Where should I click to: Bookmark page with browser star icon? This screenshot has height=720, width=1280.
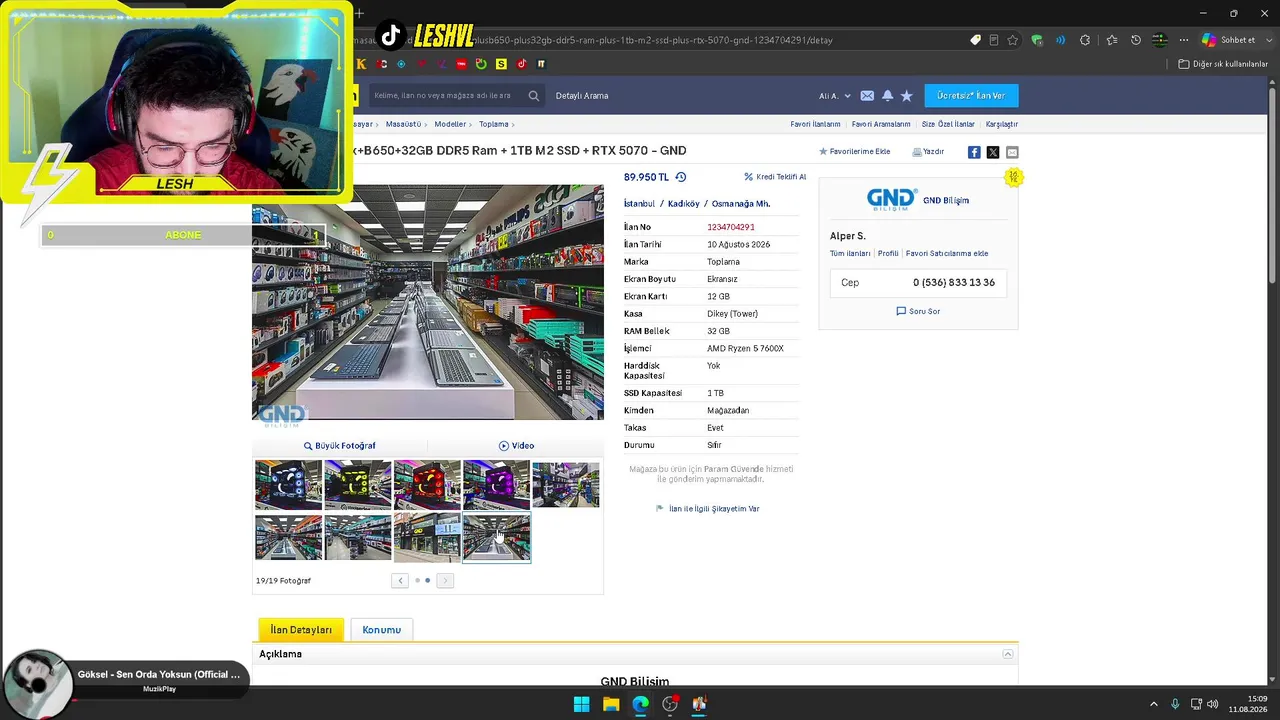(1013, 40)
